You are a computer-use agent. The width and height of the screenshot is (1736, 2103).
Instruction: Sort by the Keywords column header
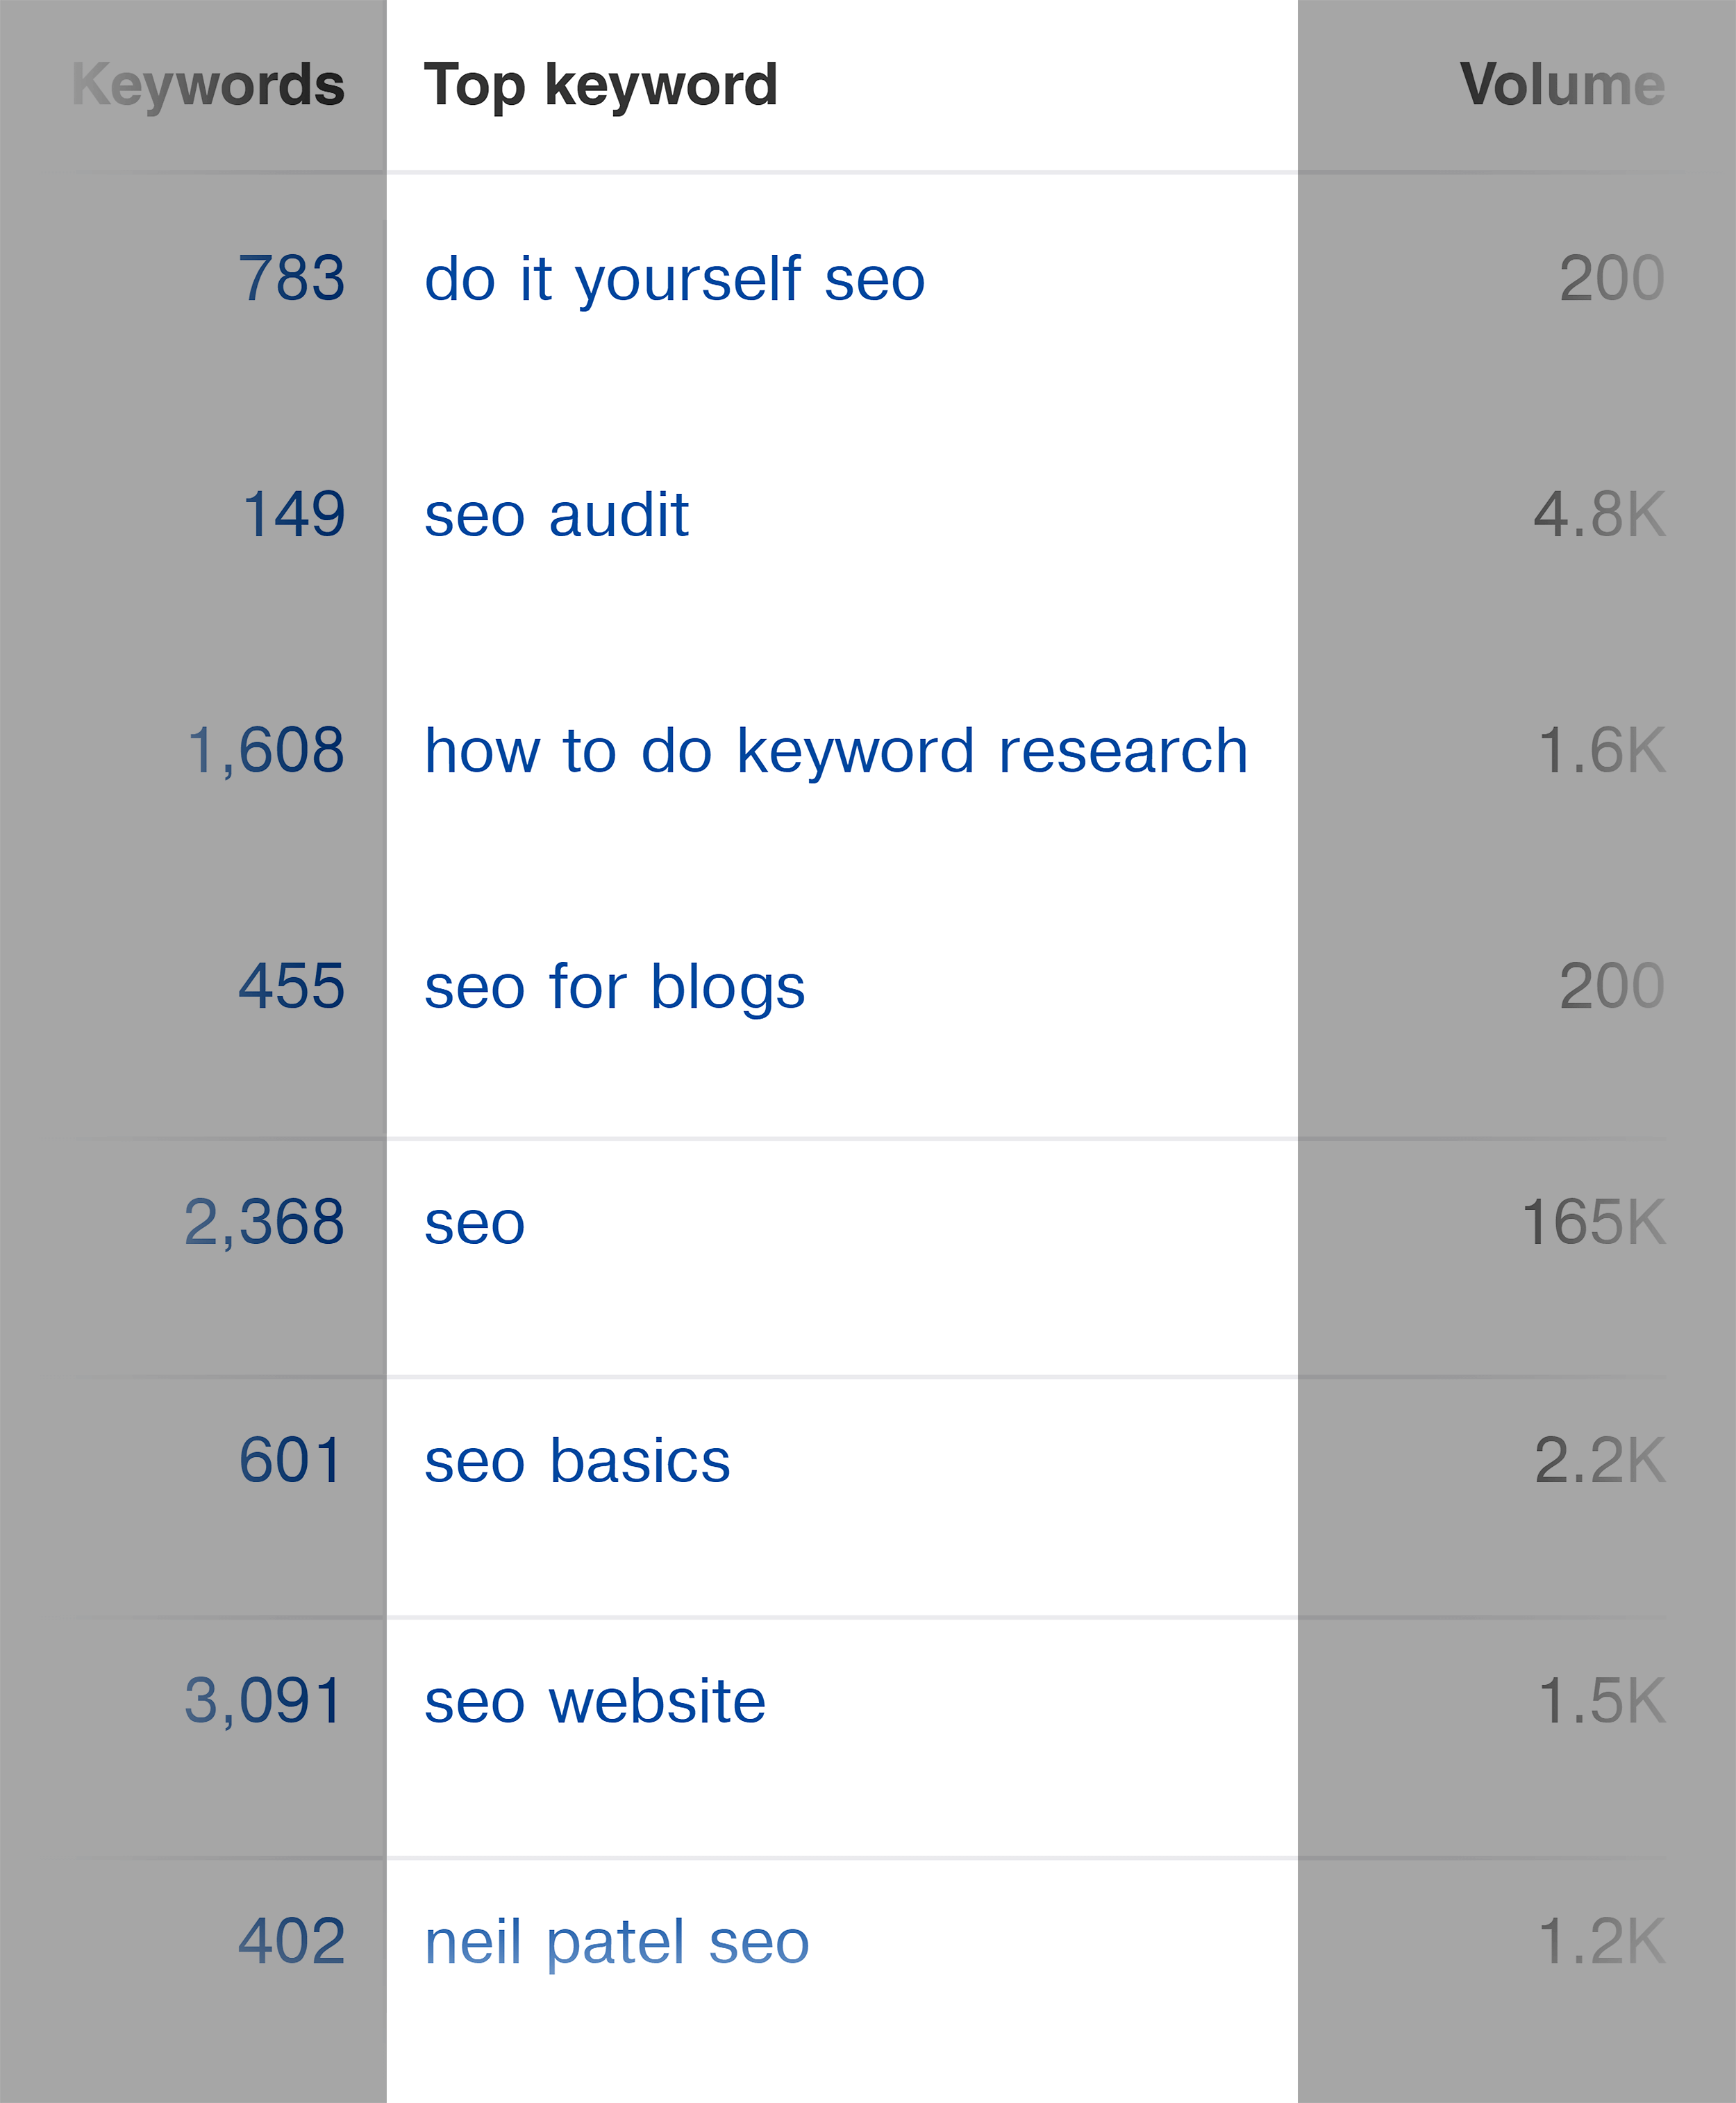[208, 86]
